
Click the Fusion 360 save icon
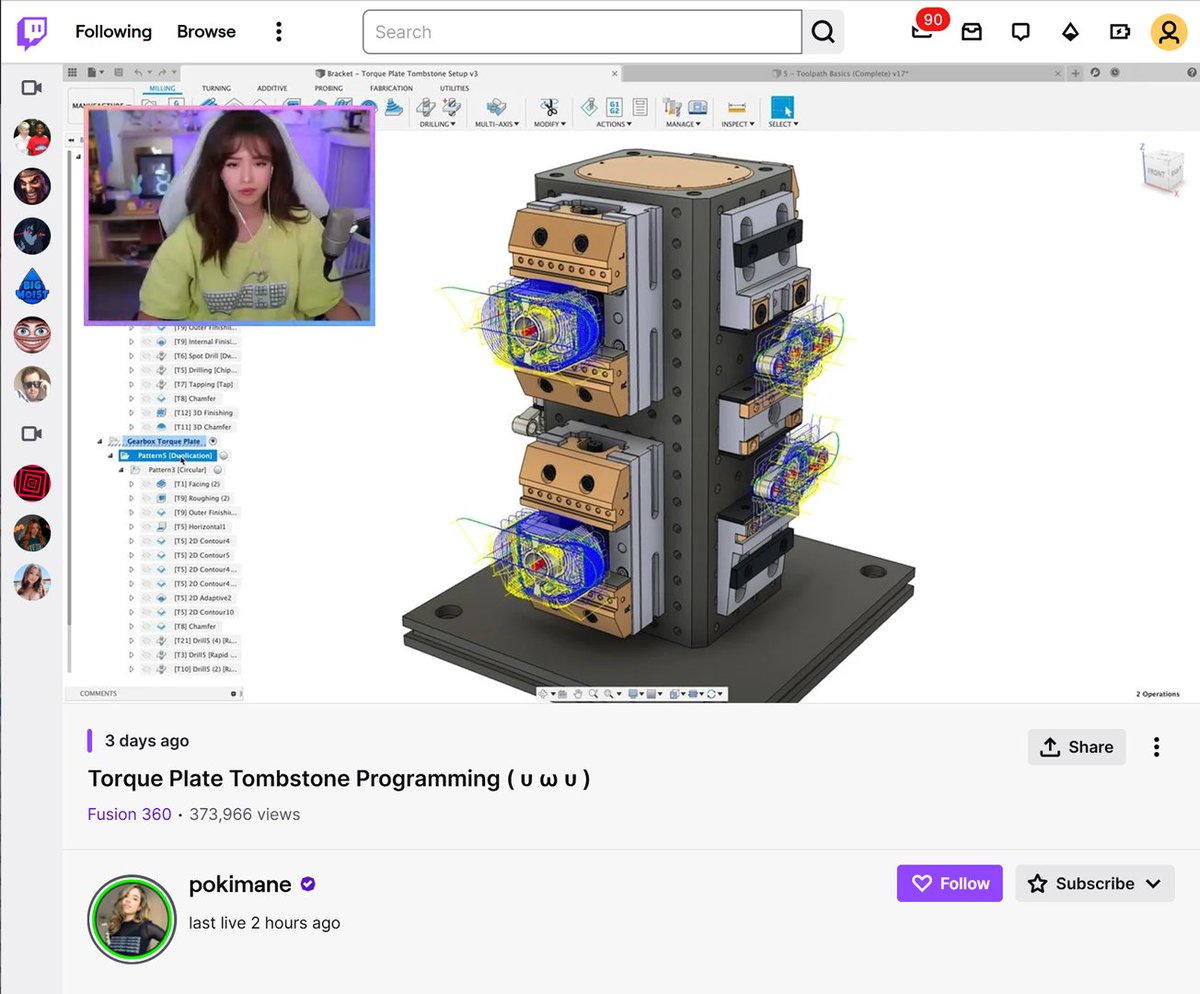pyautogui.click(x=119, y=73)
